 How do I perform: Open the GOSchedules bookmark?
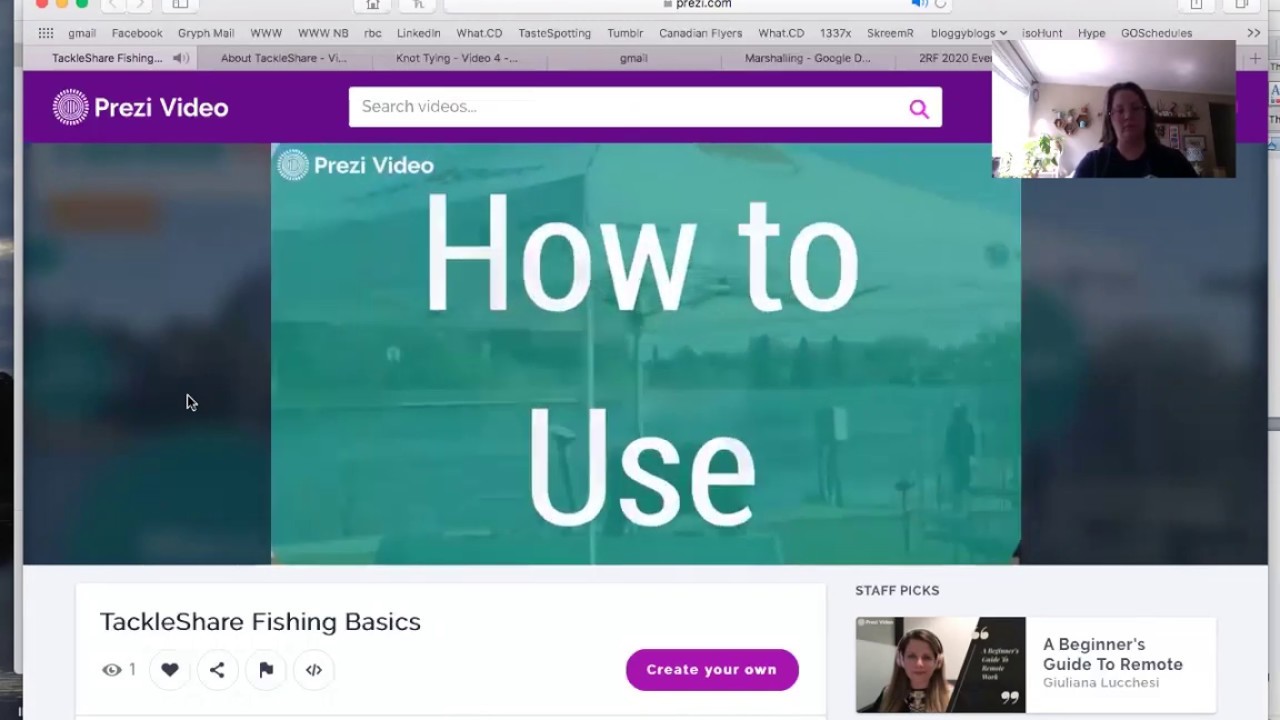[x=1157, y=33]
